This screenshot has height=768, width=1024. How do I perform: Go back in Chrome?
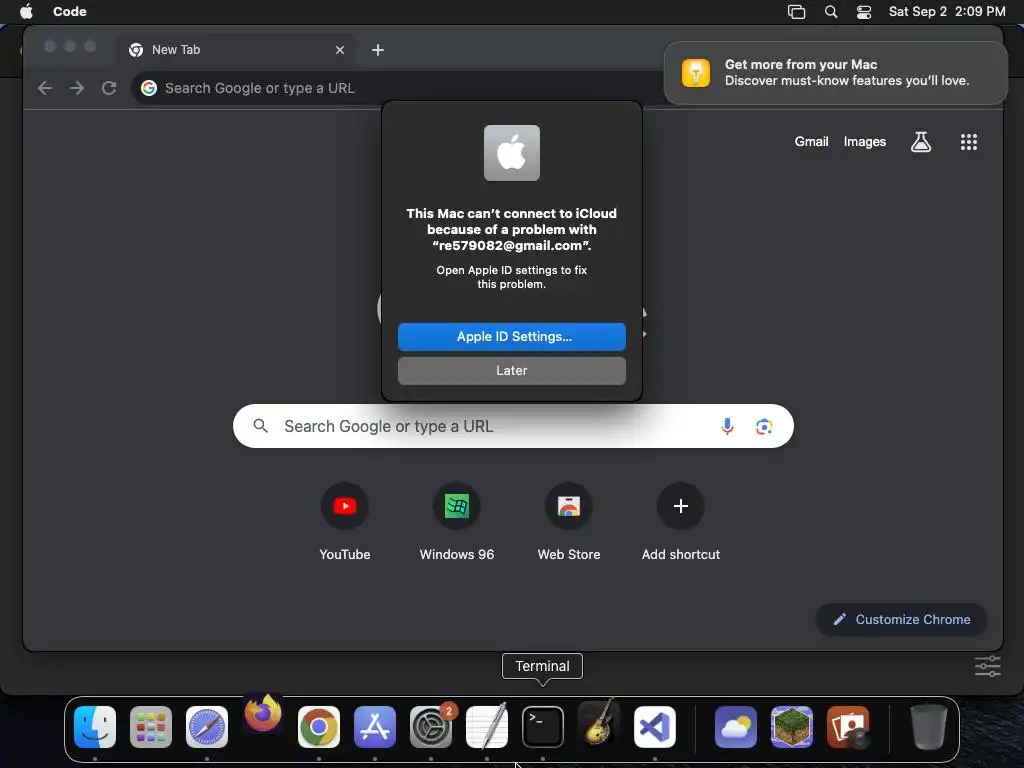coord(44,88)
